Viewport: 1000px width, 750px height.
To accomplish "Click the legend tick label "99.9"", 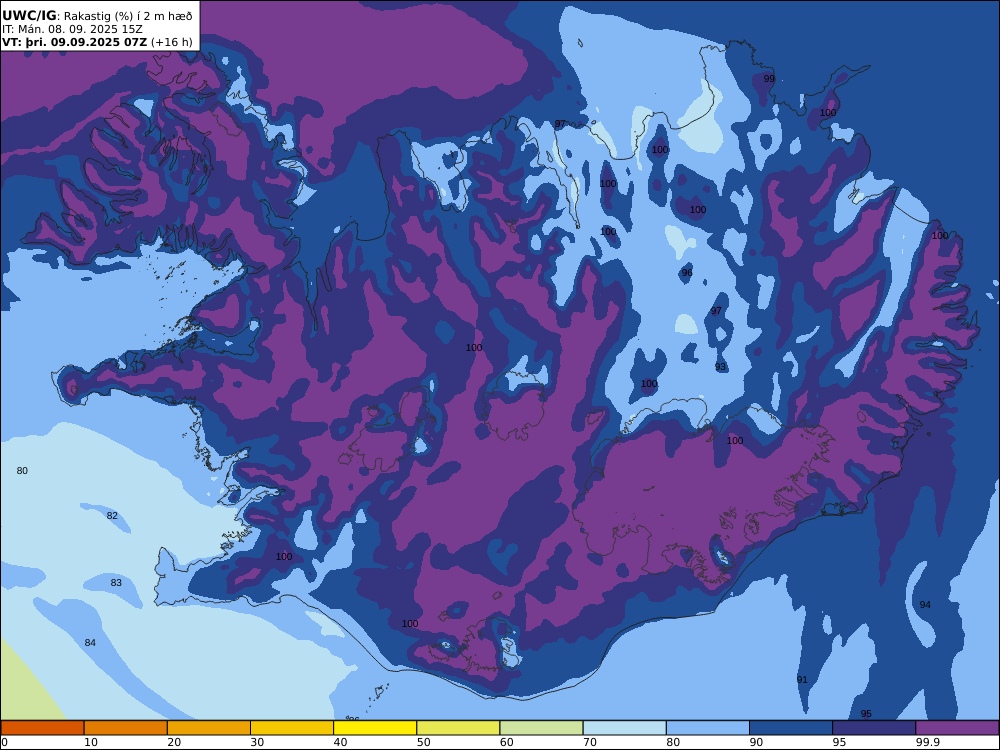I will [x=927, y=742].
